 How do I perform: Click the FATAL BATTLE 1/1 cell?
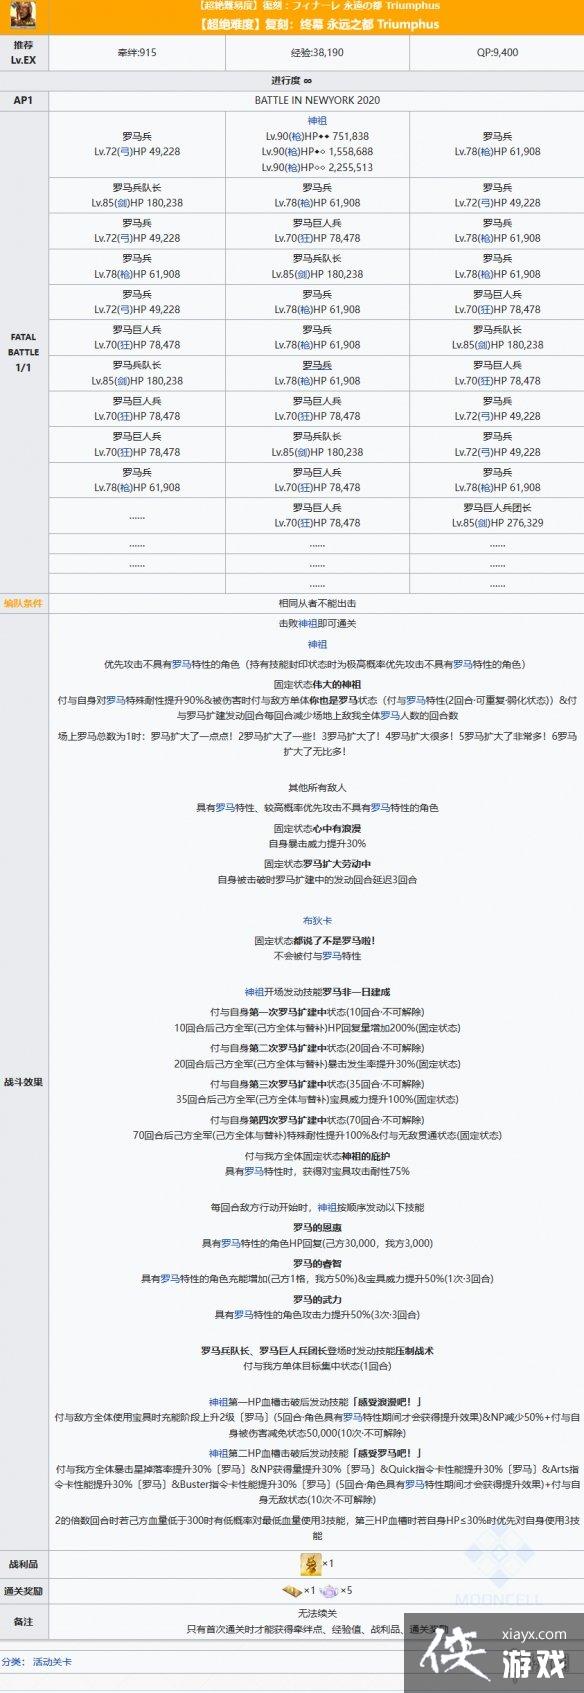[x=23, y=352]
